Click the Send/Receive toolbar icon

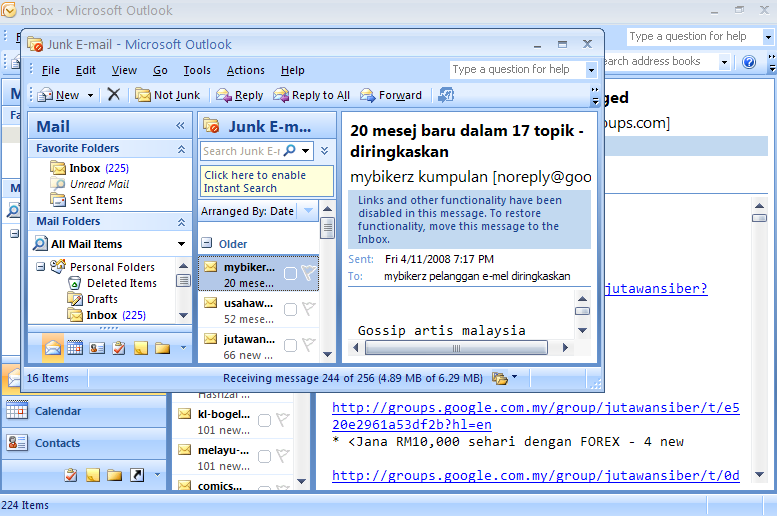(x=445, y=95)
